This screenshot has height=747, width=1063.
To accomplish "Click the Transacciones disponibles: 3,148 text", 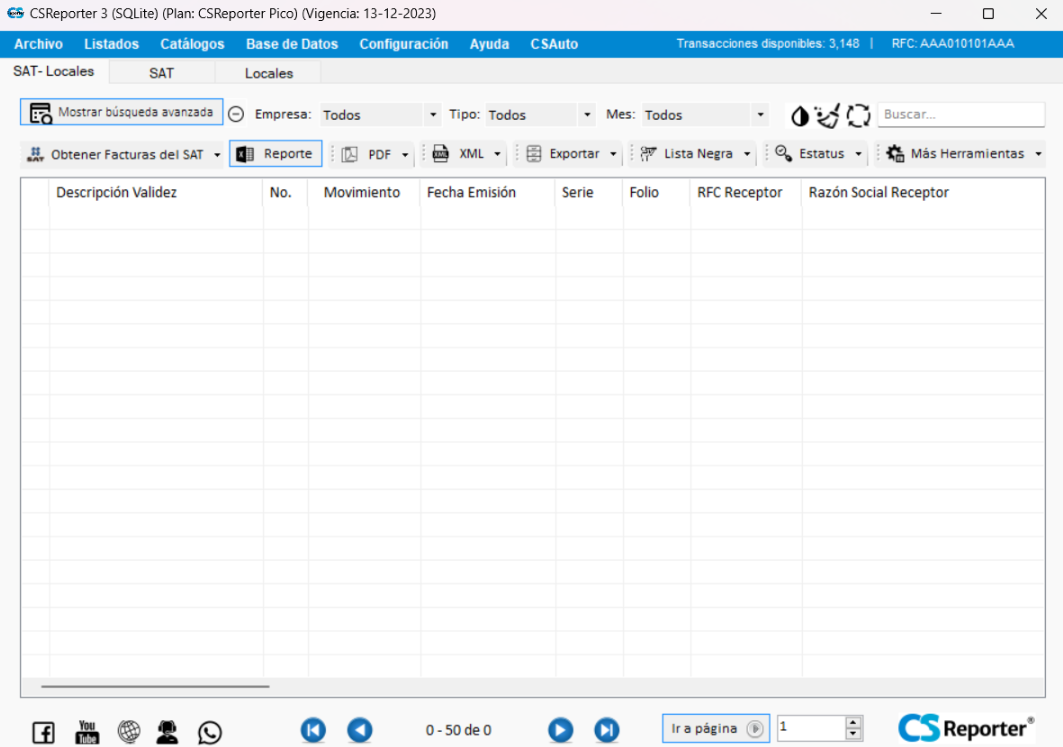I will 767,43.
